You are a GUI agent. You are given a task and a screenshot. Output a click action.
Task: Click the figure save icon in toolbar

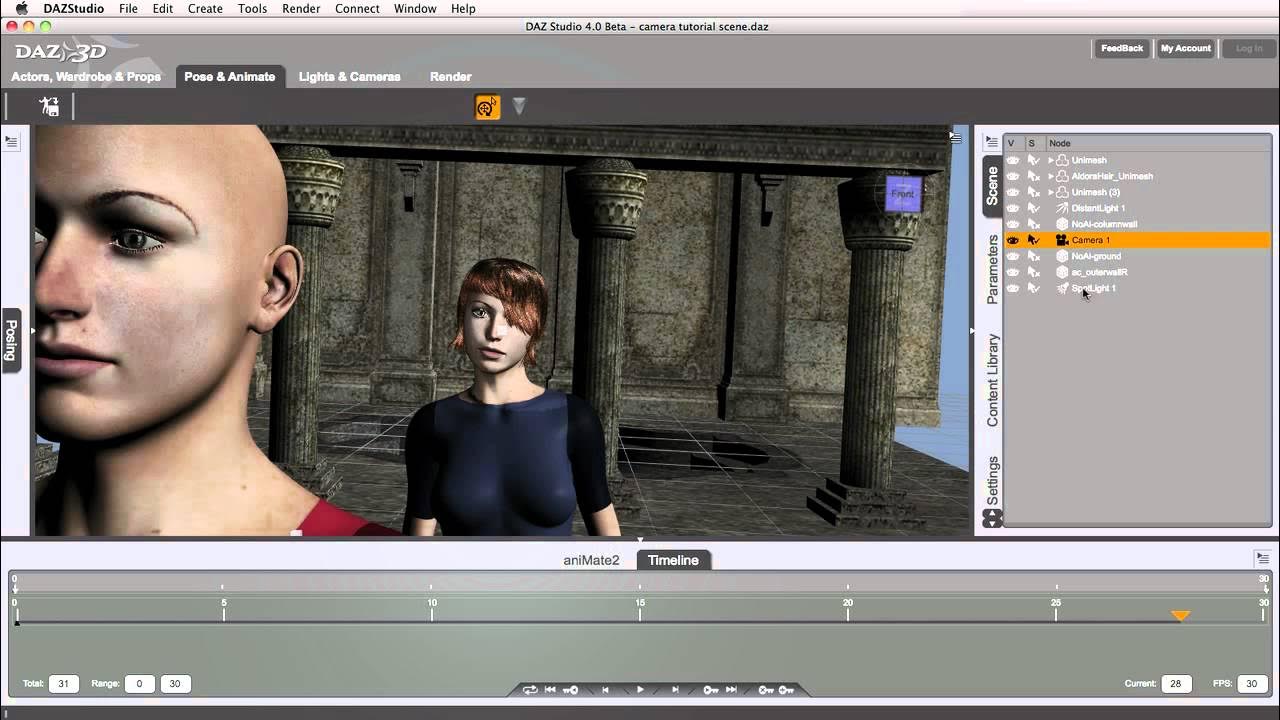point(49,106)
